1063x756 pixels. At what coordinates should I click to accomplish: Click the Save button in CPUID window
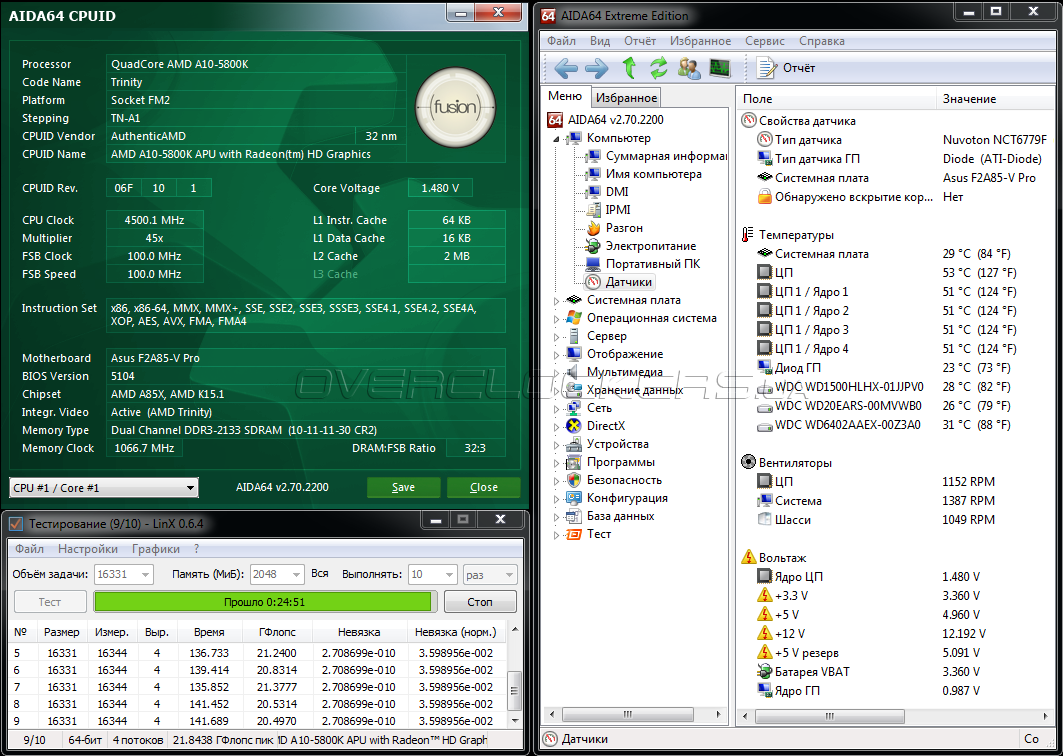[403, 488]
